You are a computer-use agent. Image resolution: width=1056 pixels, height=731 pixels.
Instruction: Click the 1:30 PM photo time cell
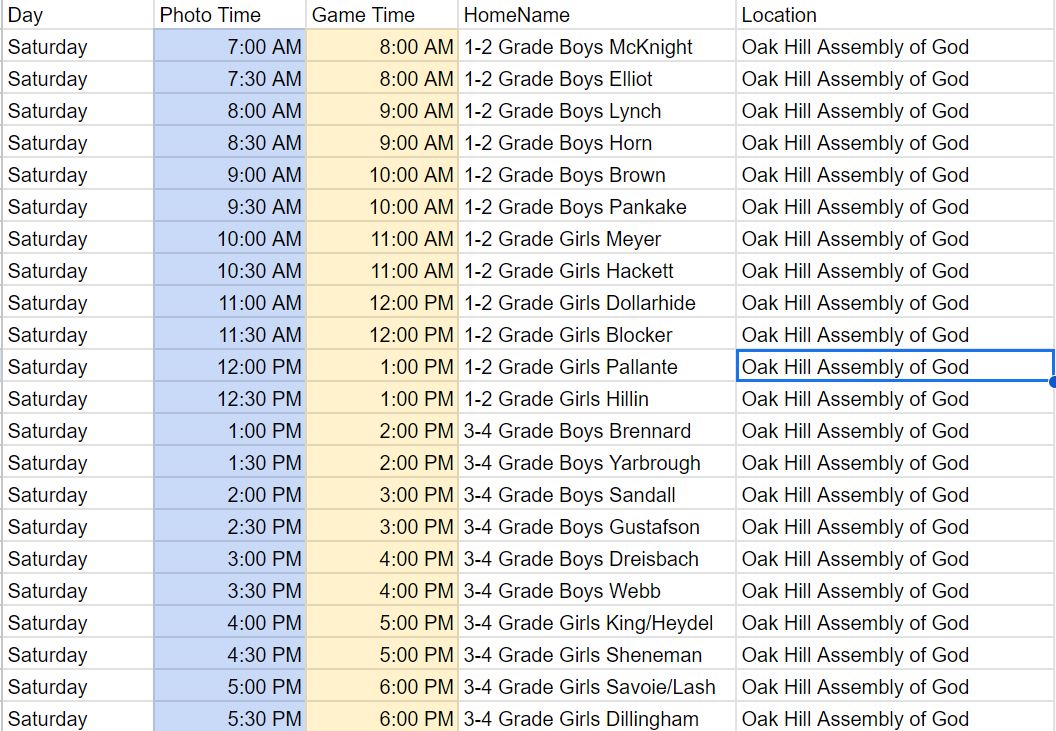coord(230,463)
